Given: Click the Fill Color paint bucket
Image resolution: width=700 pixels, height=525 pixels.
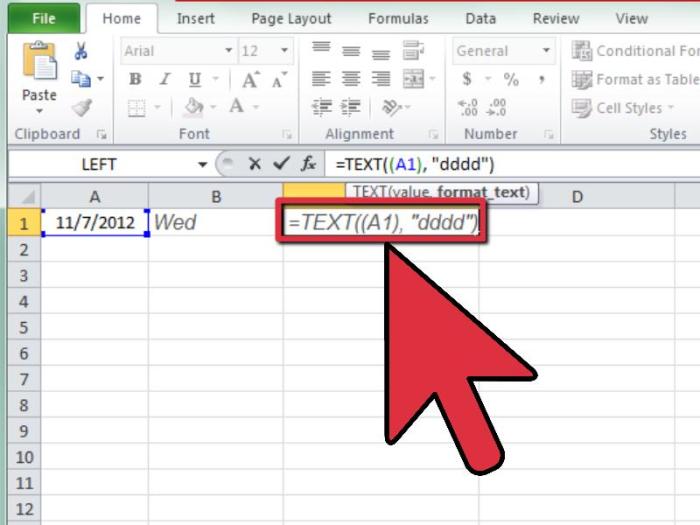Looking at the screenshot, I should [x=194, y=107].
